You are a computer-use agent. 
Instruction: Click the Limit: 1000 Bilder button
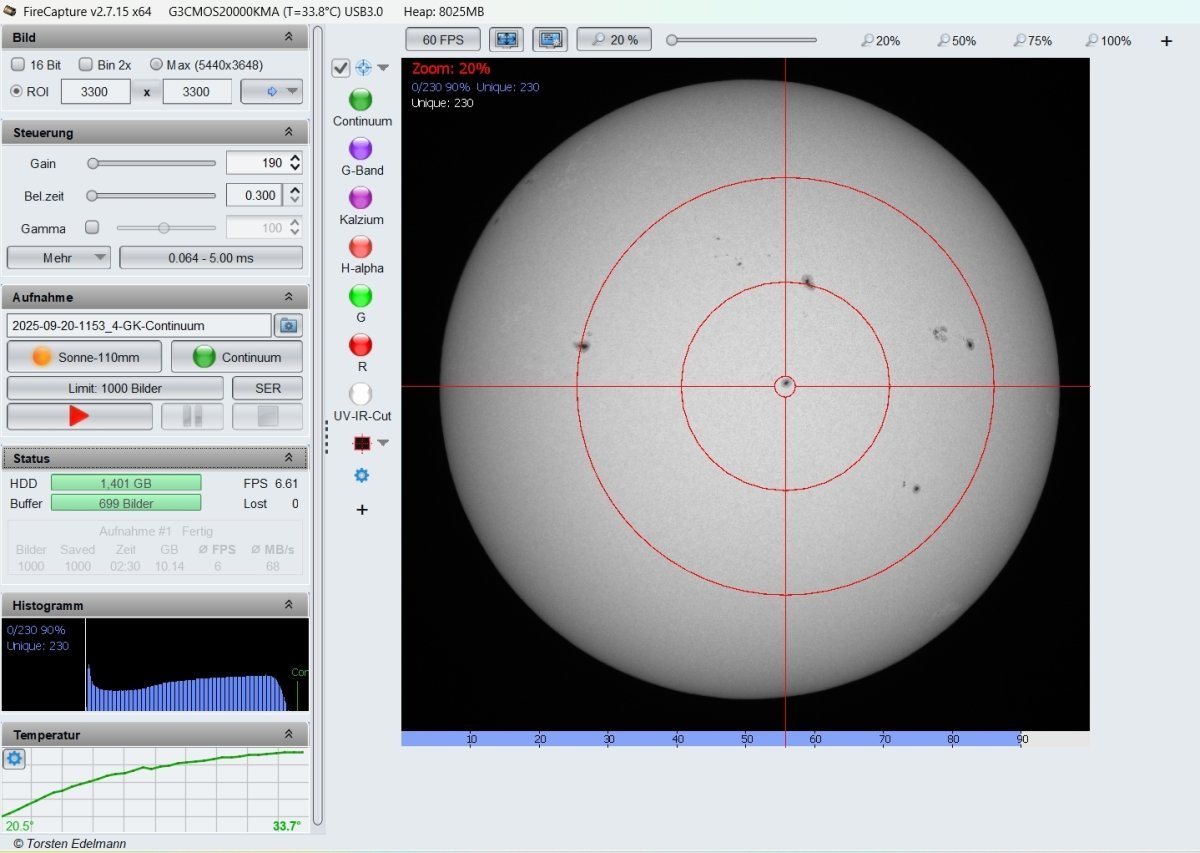[x=115, y=388]
